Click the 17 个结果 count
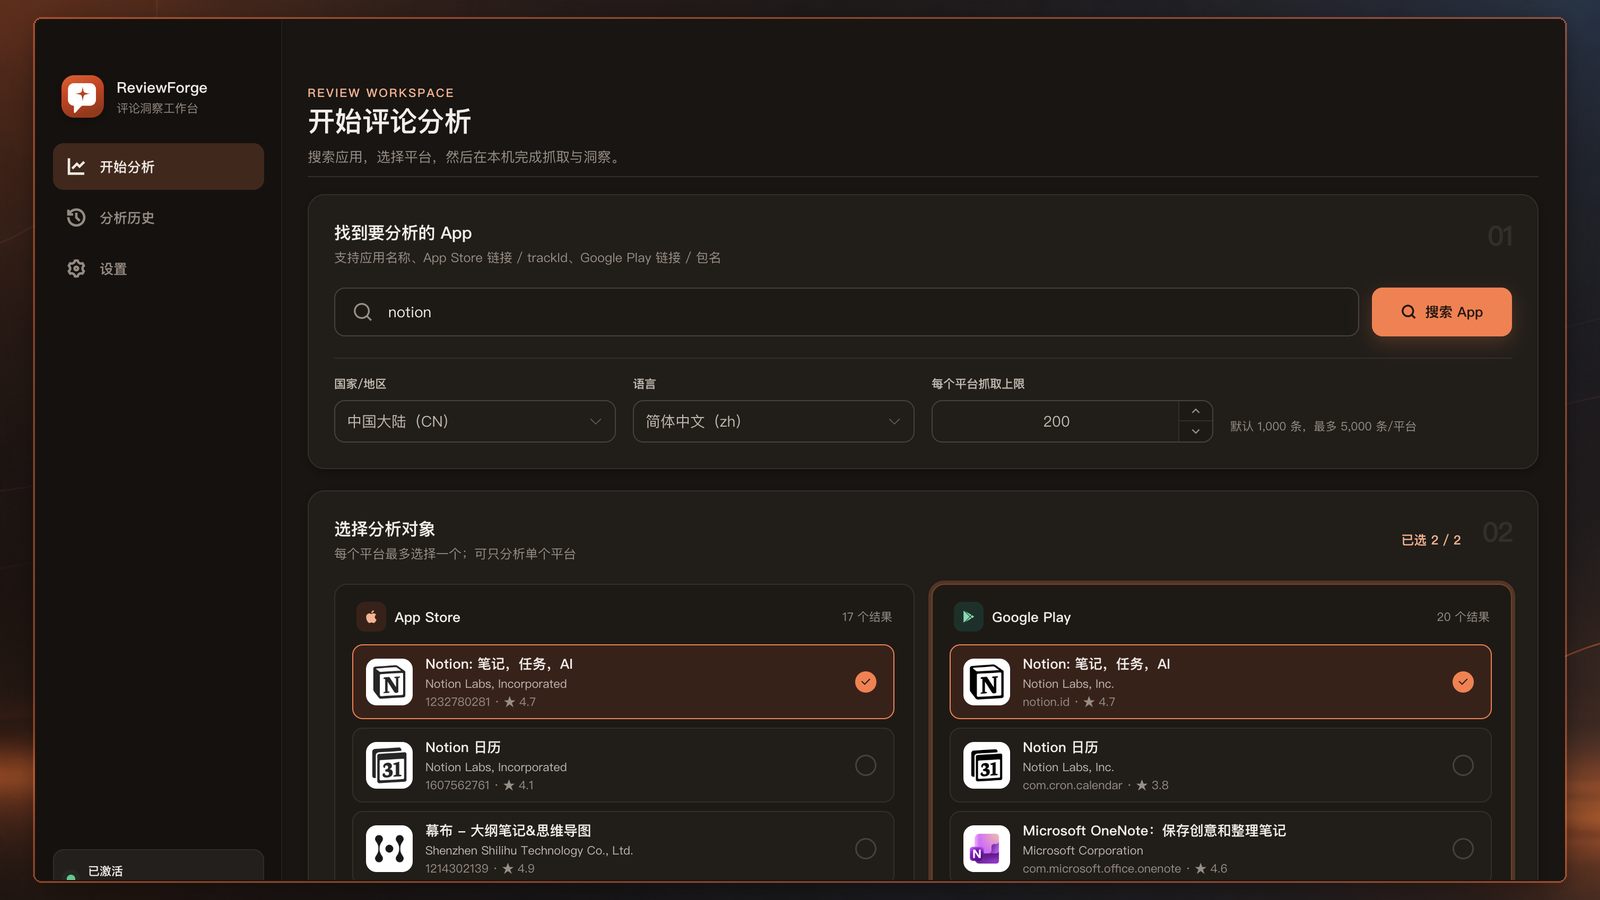Viewport: 1600px width, 900px height. 867,617
